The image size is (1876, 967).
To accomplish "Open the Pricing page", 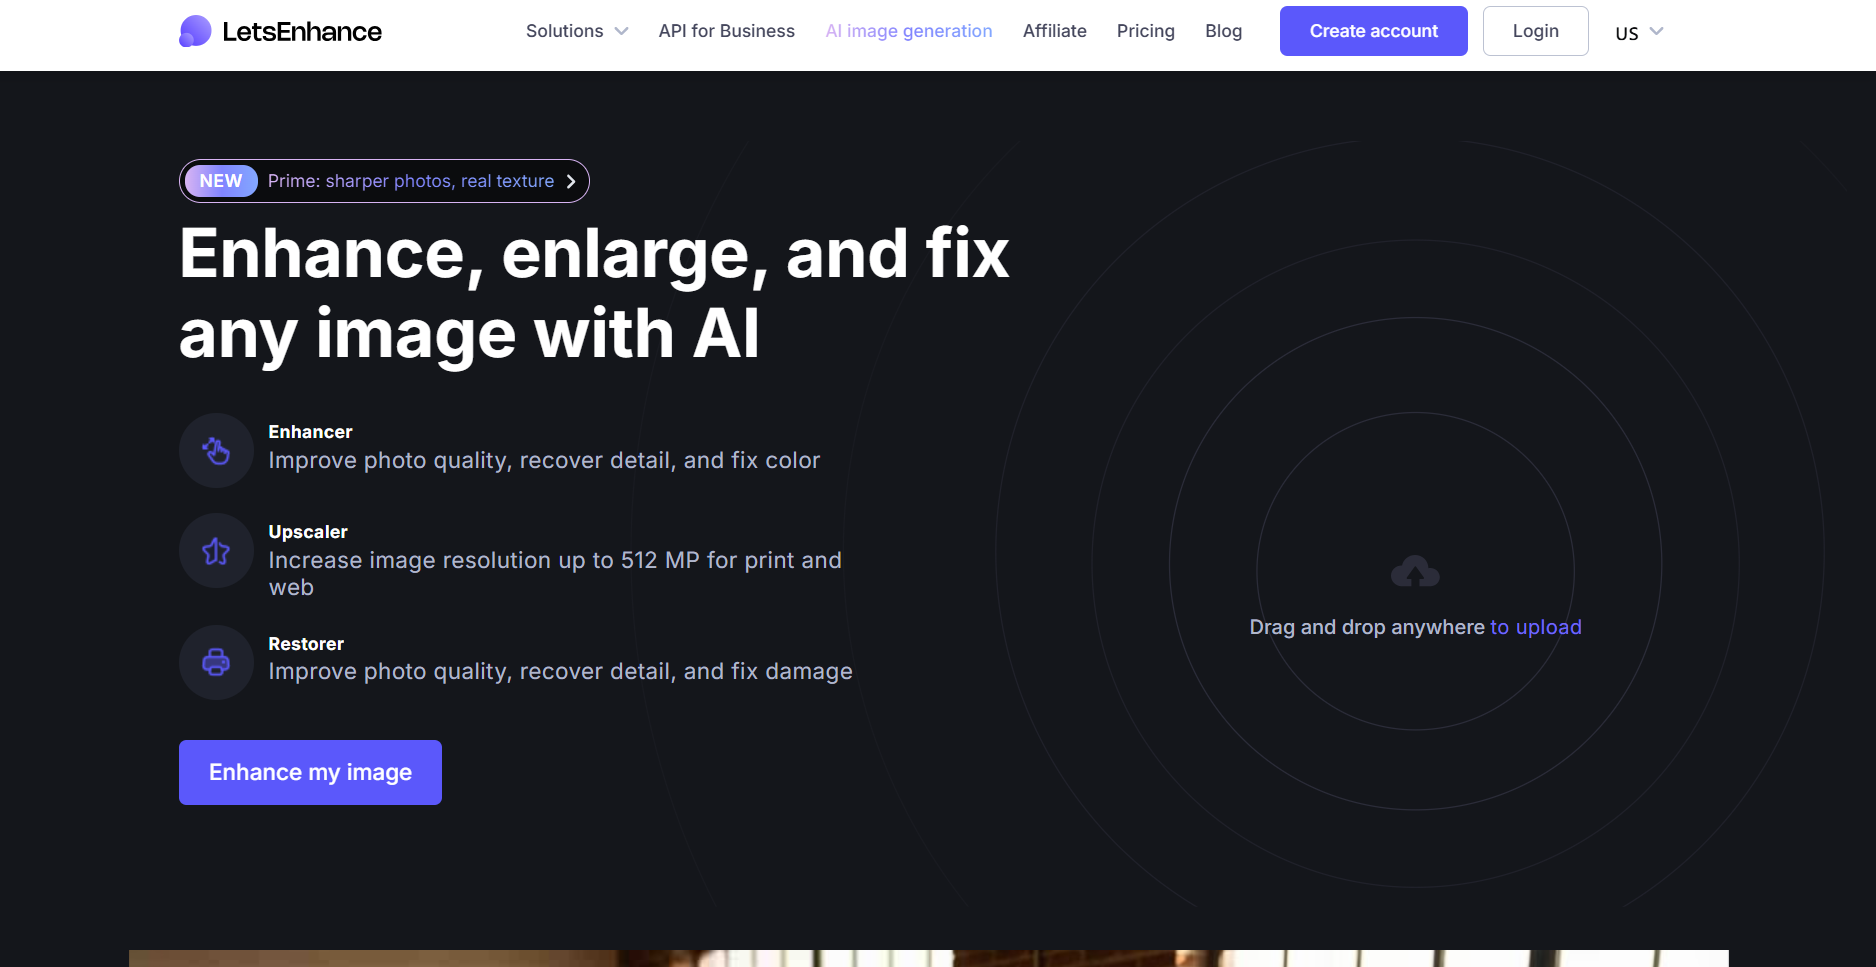I will (x=1146, y=31).
